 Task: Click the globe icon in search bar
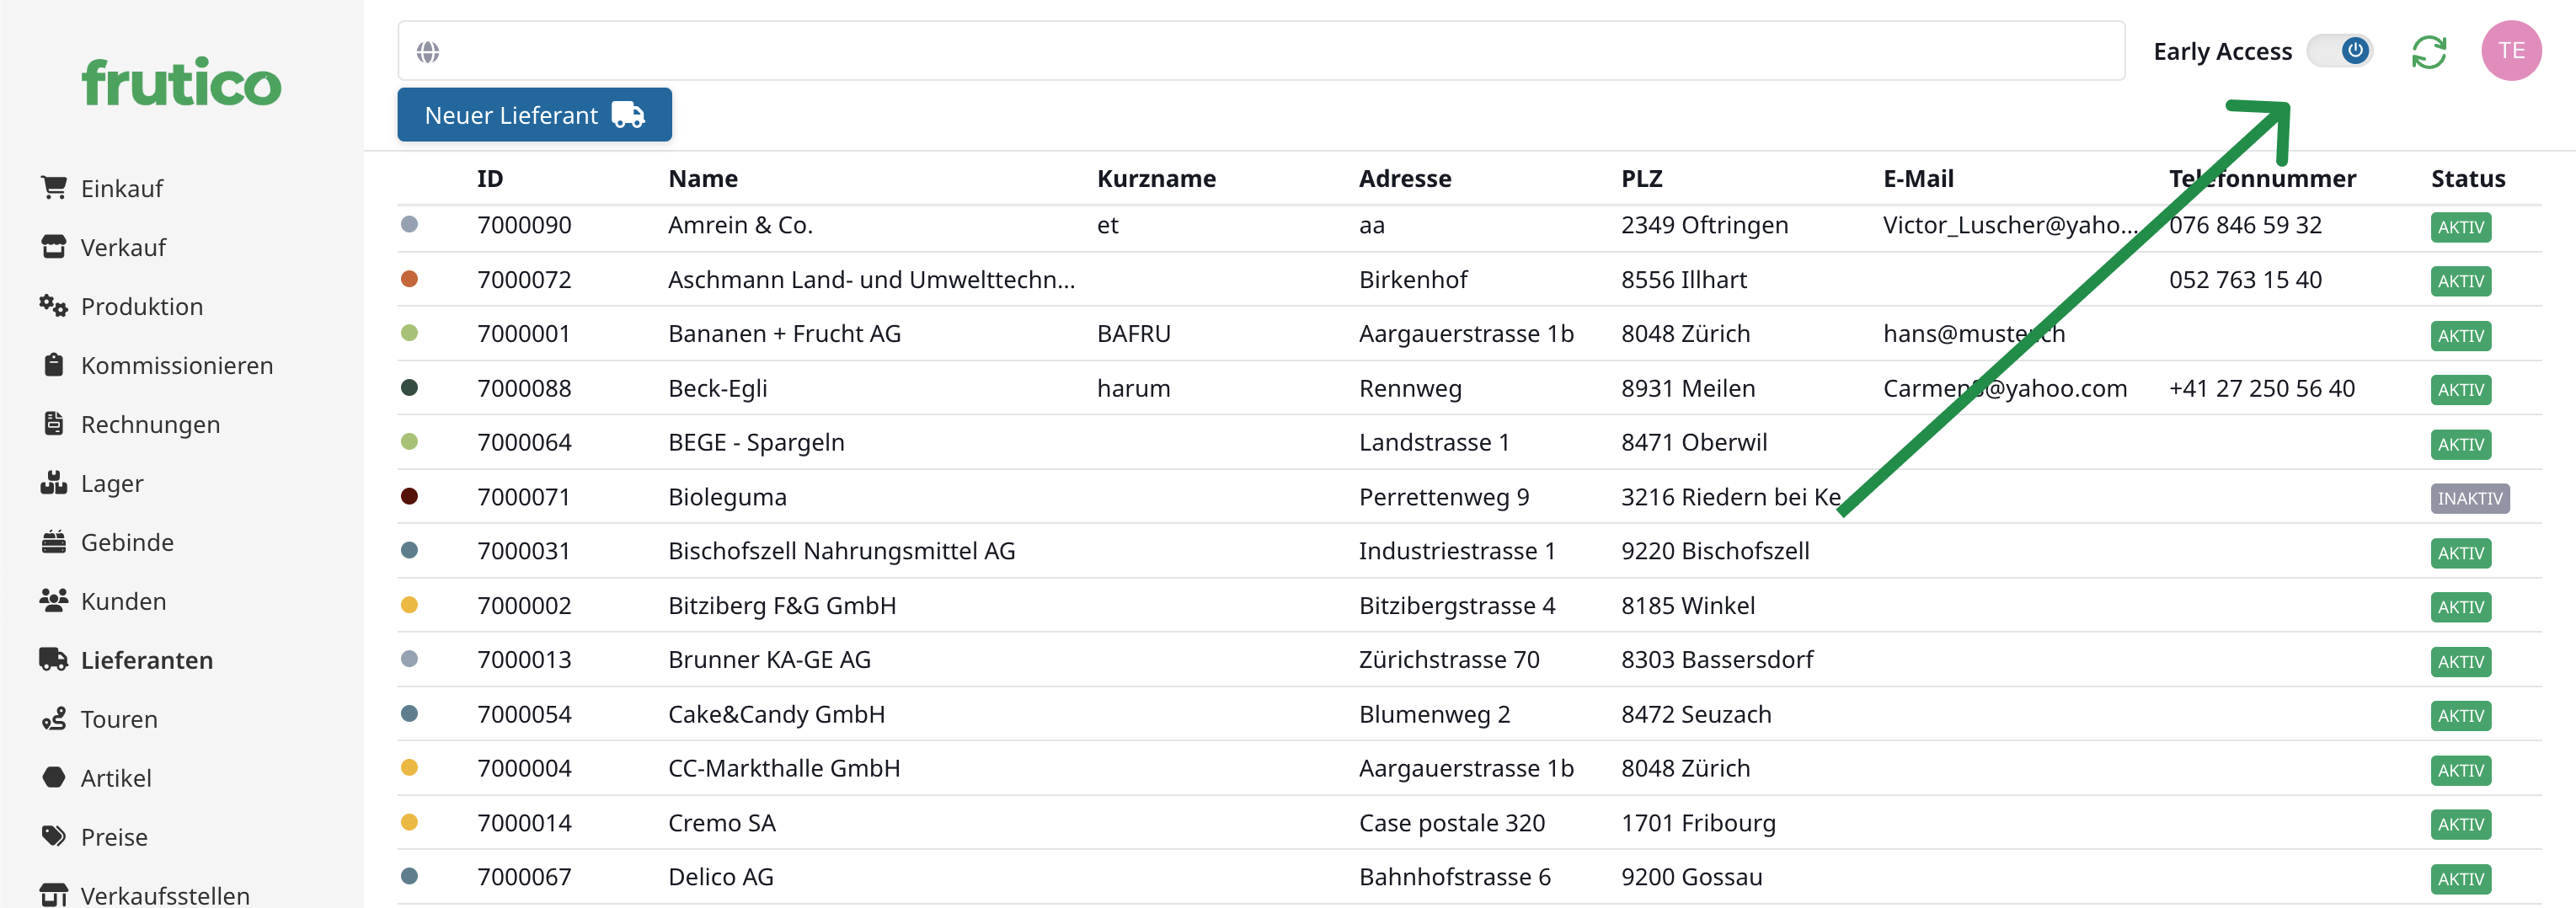tap(428, 51)
